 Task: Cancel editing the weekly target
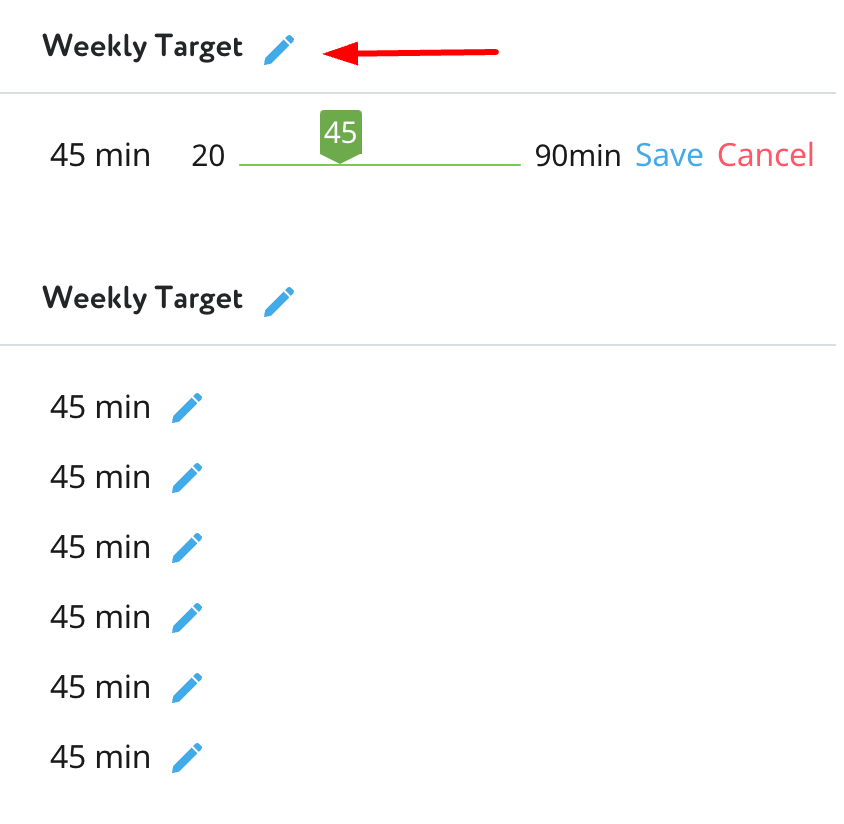point(766,155)
